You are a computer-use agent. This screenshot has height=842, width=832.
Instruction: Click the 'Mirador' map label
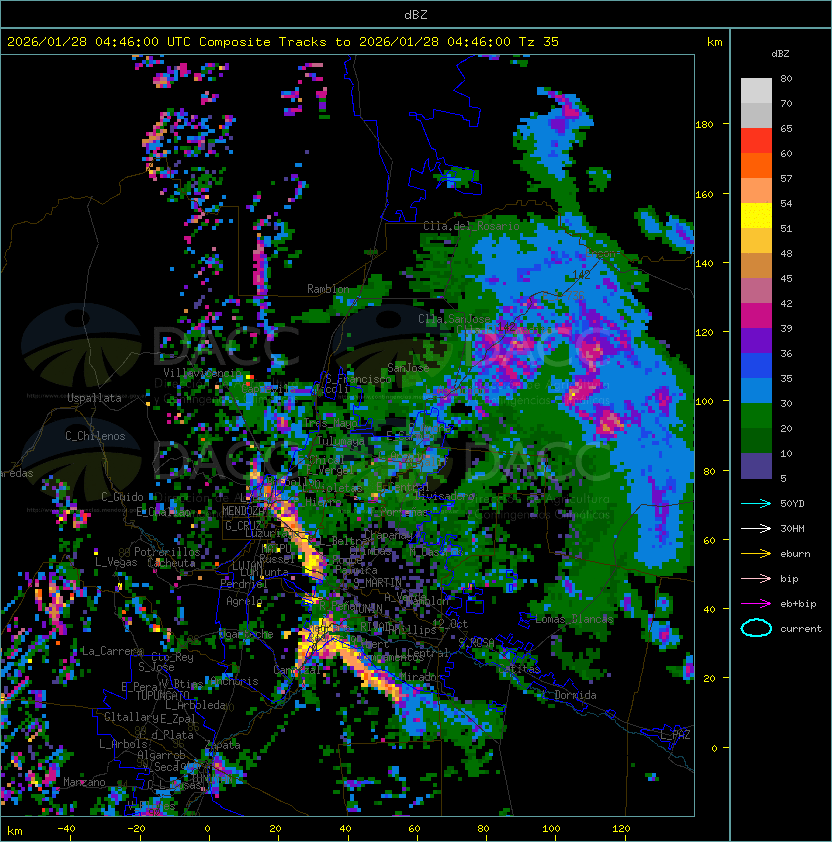click(421, 677)
